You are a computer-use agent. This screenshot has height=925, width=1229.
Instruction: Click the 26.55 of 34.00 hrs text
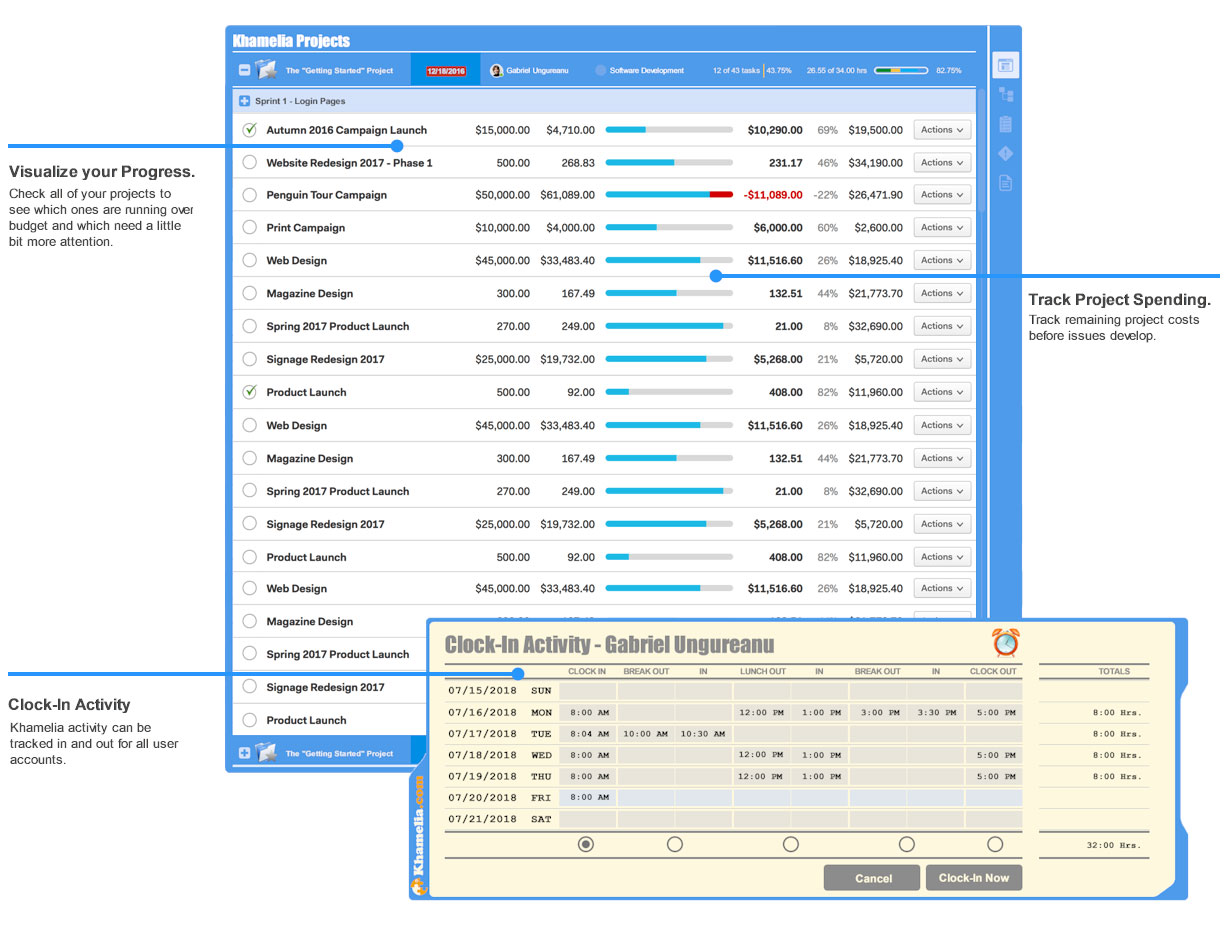[x=836, y=71]
